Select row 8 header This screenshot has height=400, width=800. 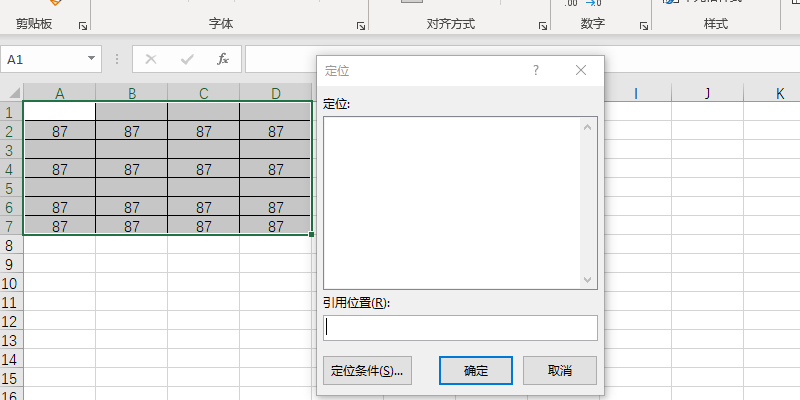coord(11,245)
